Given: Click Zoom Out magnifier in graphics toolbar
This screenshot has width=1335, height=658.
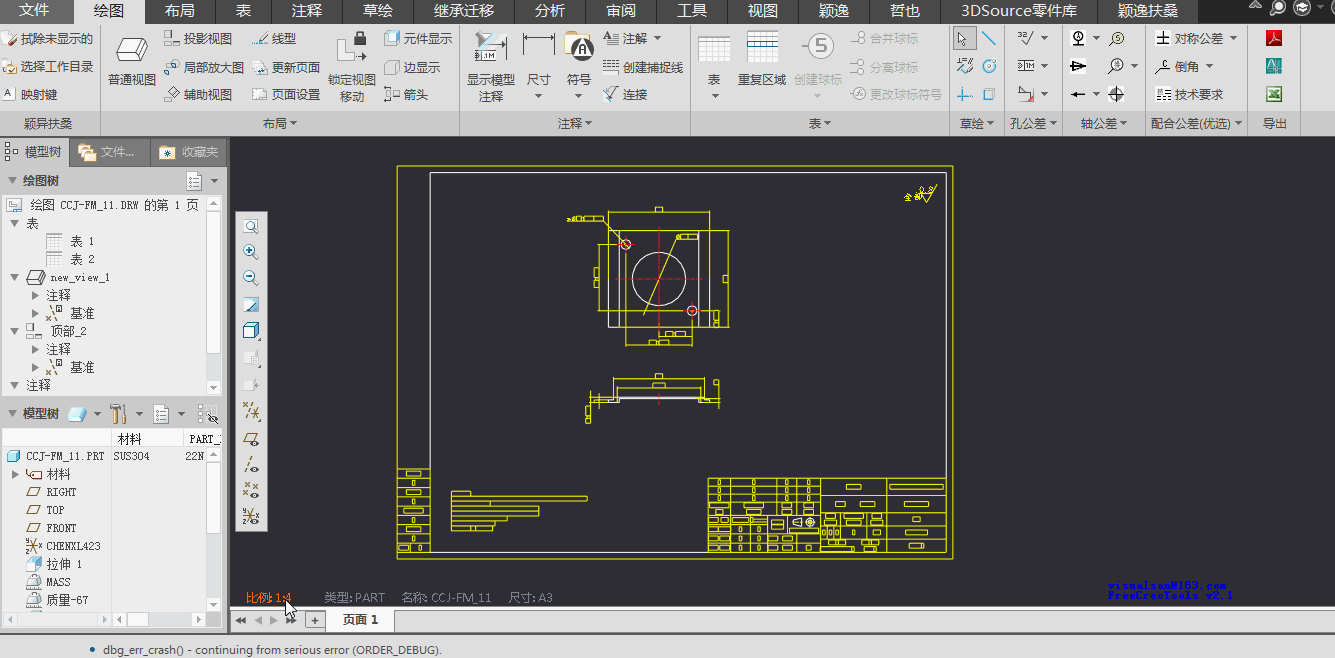Looking at the screenshot, I should [251, 278].
